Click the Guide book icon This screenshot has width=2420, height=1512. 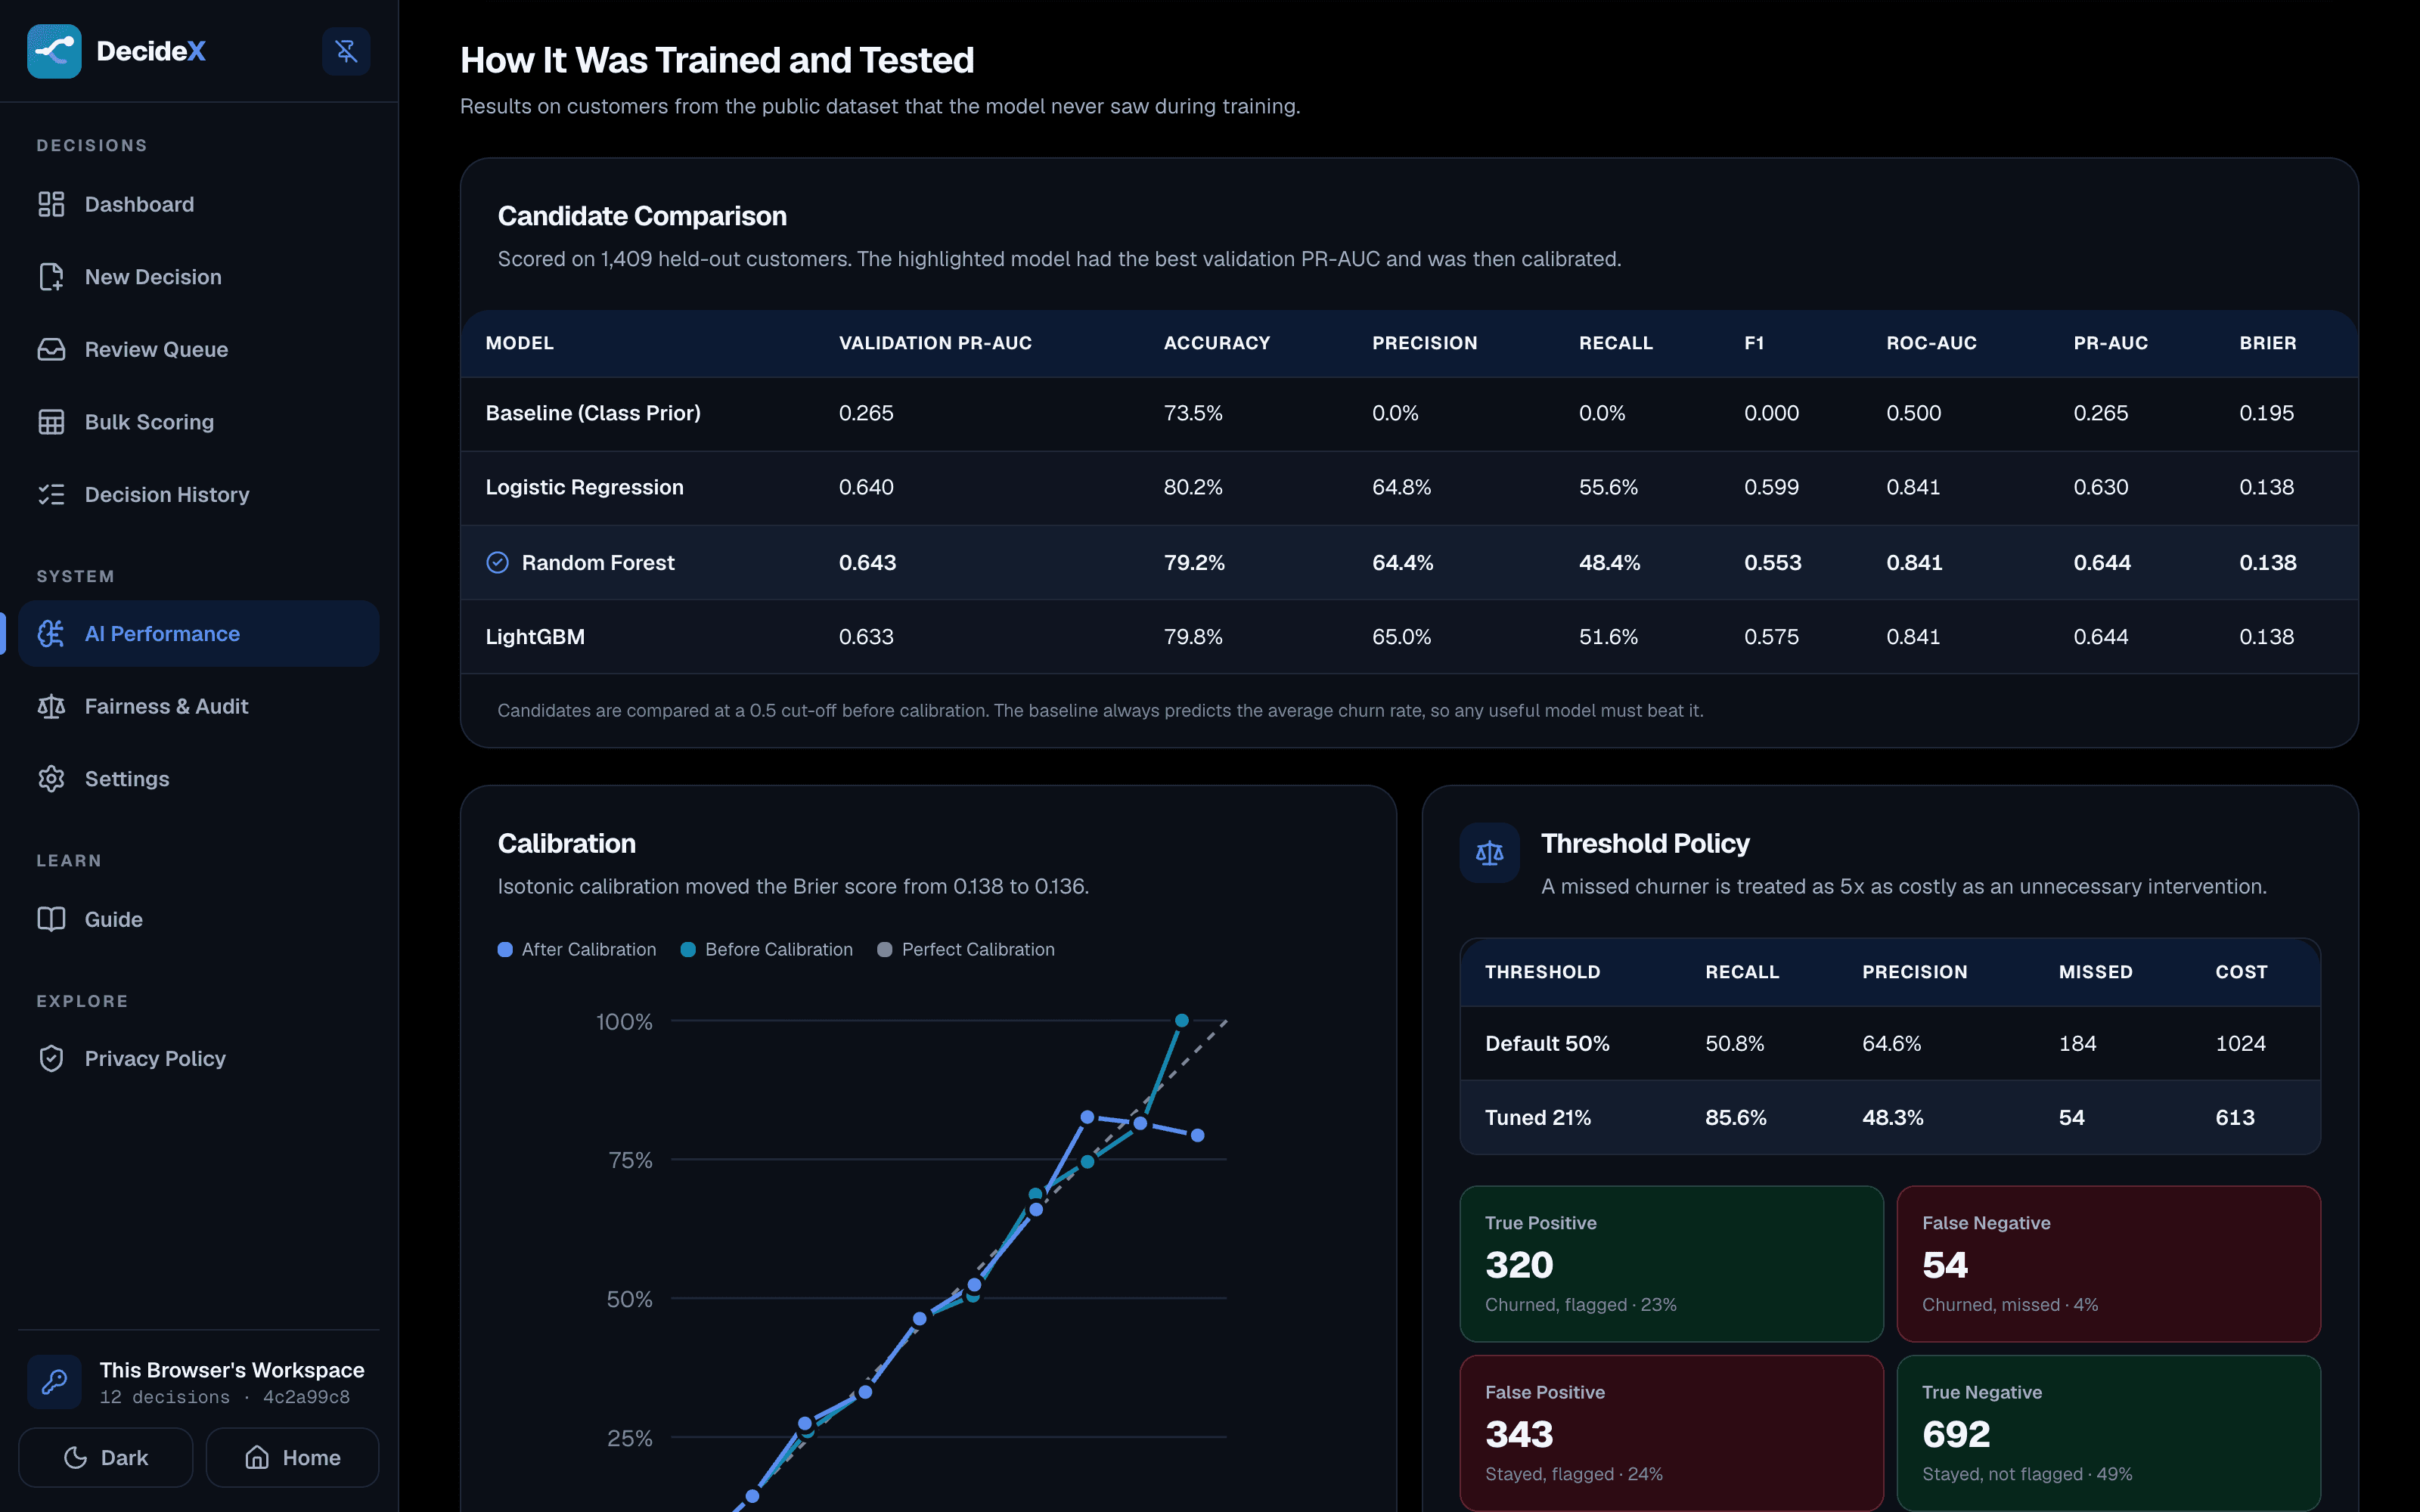coord(51,919)
